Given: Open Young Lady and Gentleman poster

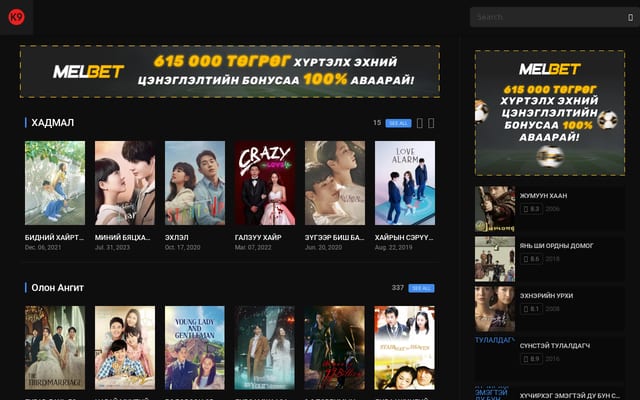Looking at the screenshot, I should [x=195, y=348].
